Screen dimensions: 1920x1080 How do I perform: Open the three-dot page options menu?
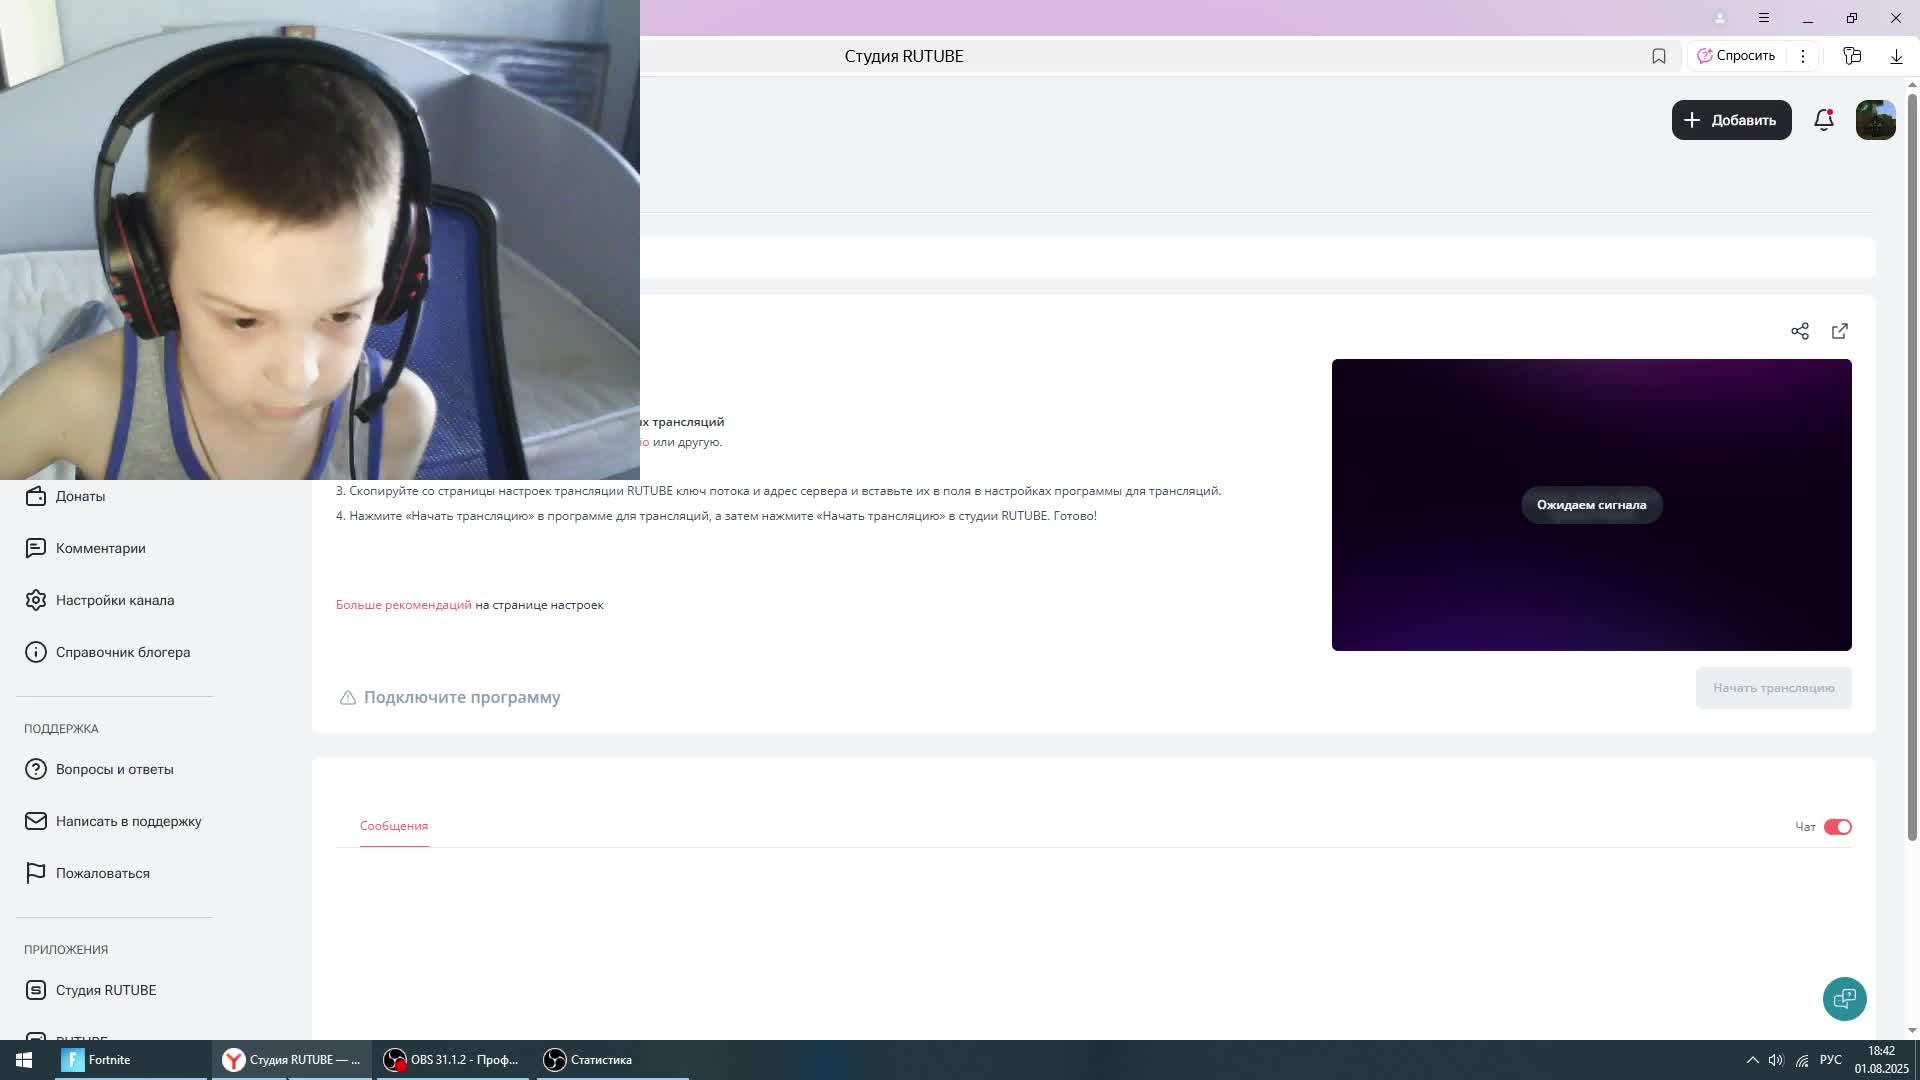click(x=1803, y=56)
